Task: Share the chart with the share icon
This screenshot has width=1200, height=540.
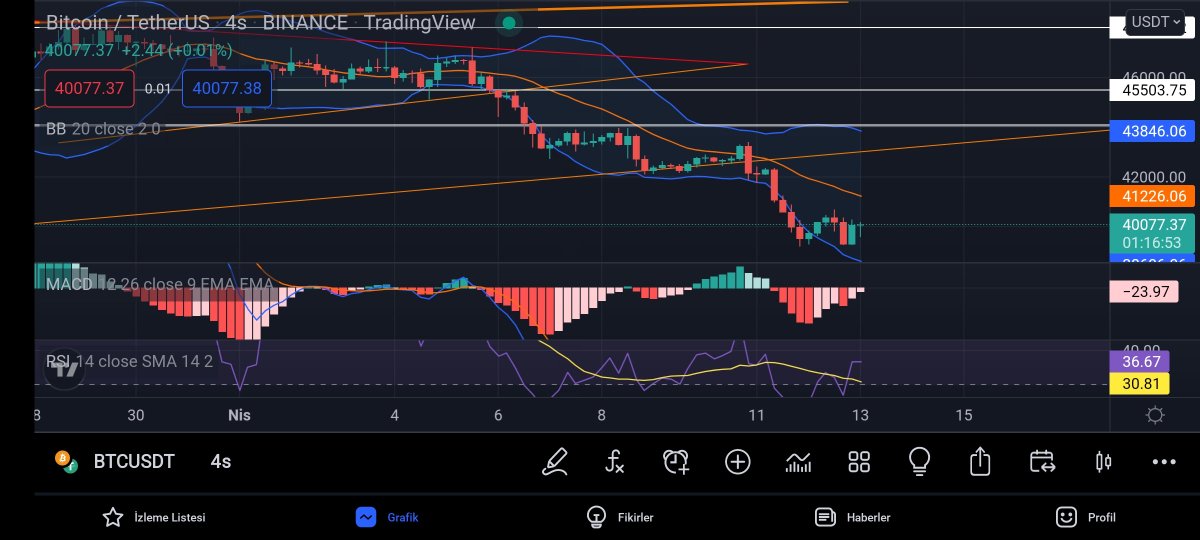Action: click(x=980, y=461)
